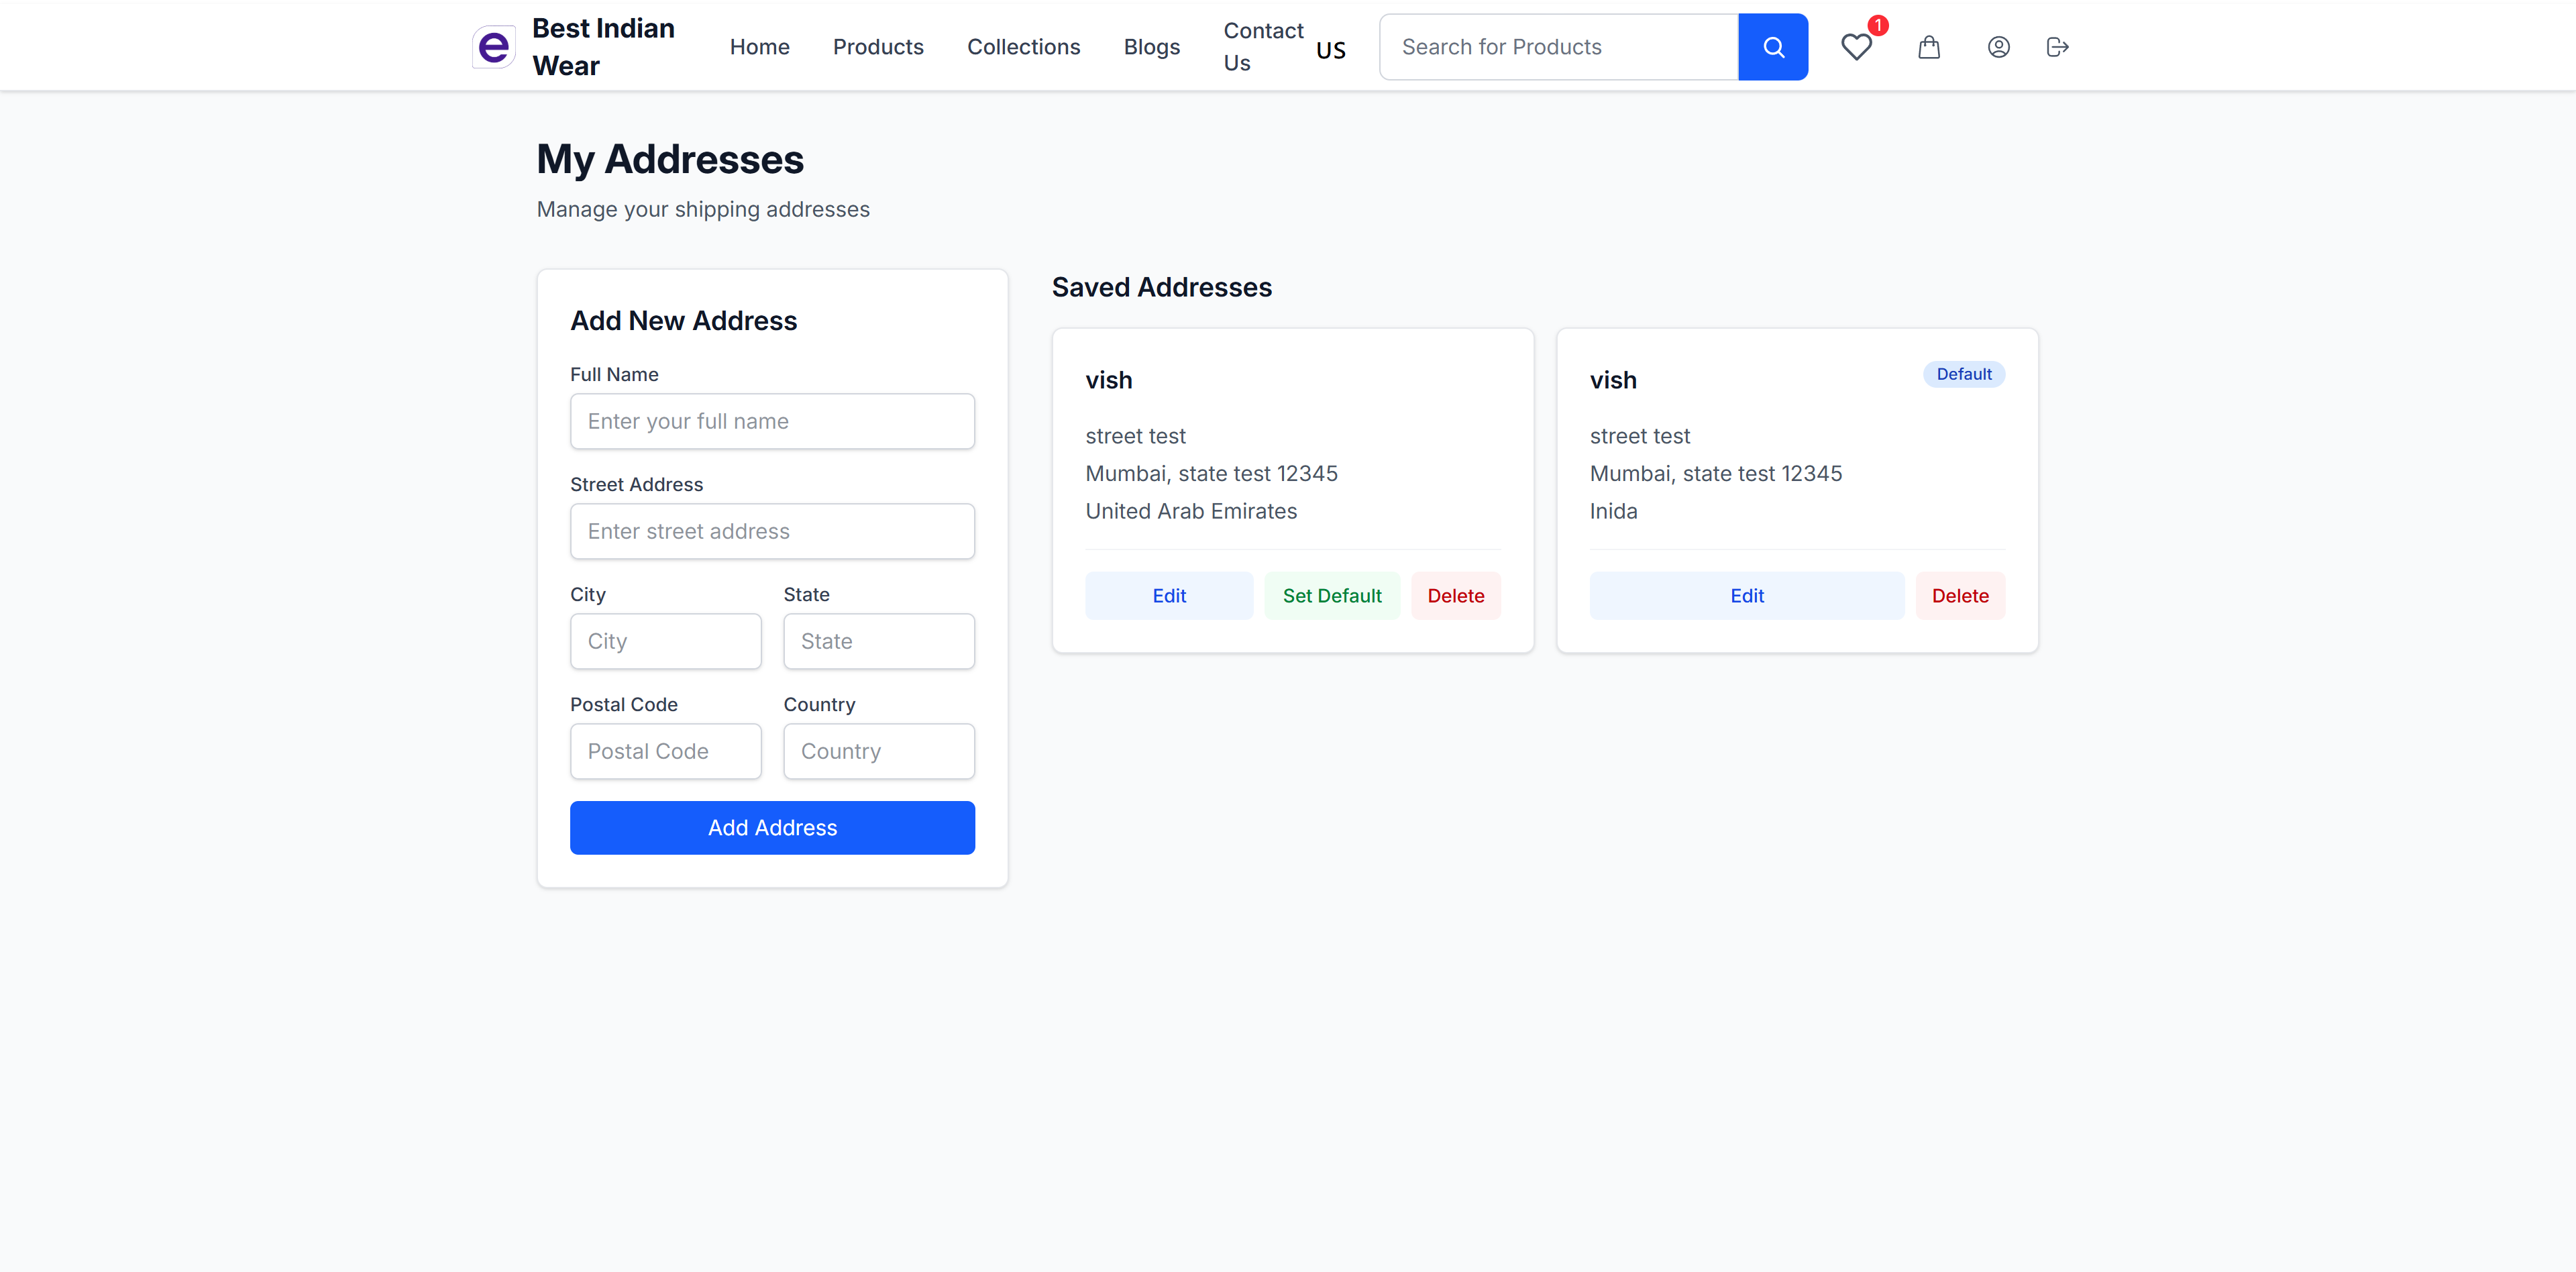
Task: Open the Products menu item
Action: (878, 46)
